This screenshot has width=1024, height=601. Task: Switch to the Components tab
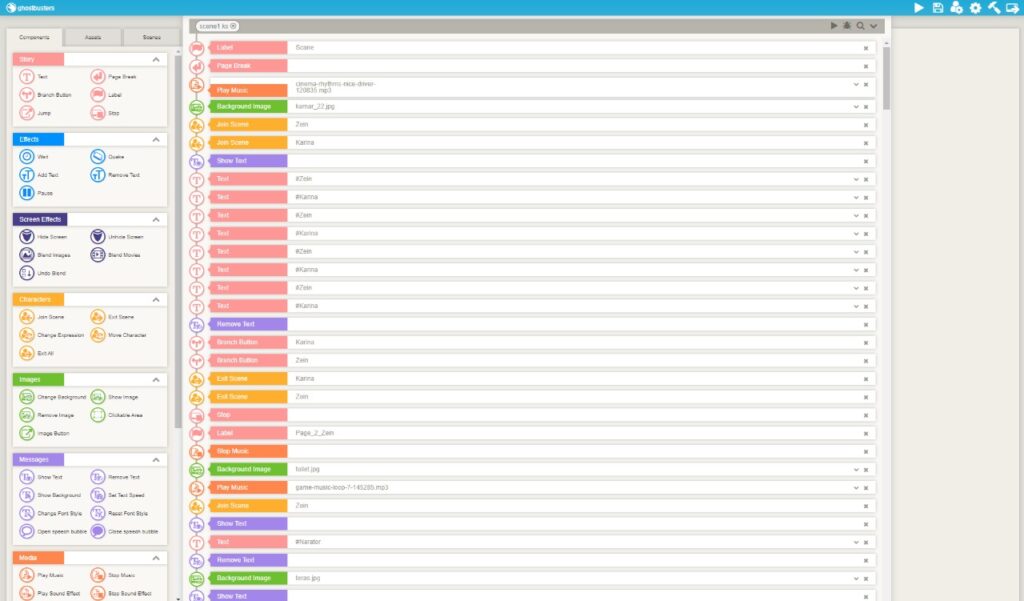[x=34, y=37]
